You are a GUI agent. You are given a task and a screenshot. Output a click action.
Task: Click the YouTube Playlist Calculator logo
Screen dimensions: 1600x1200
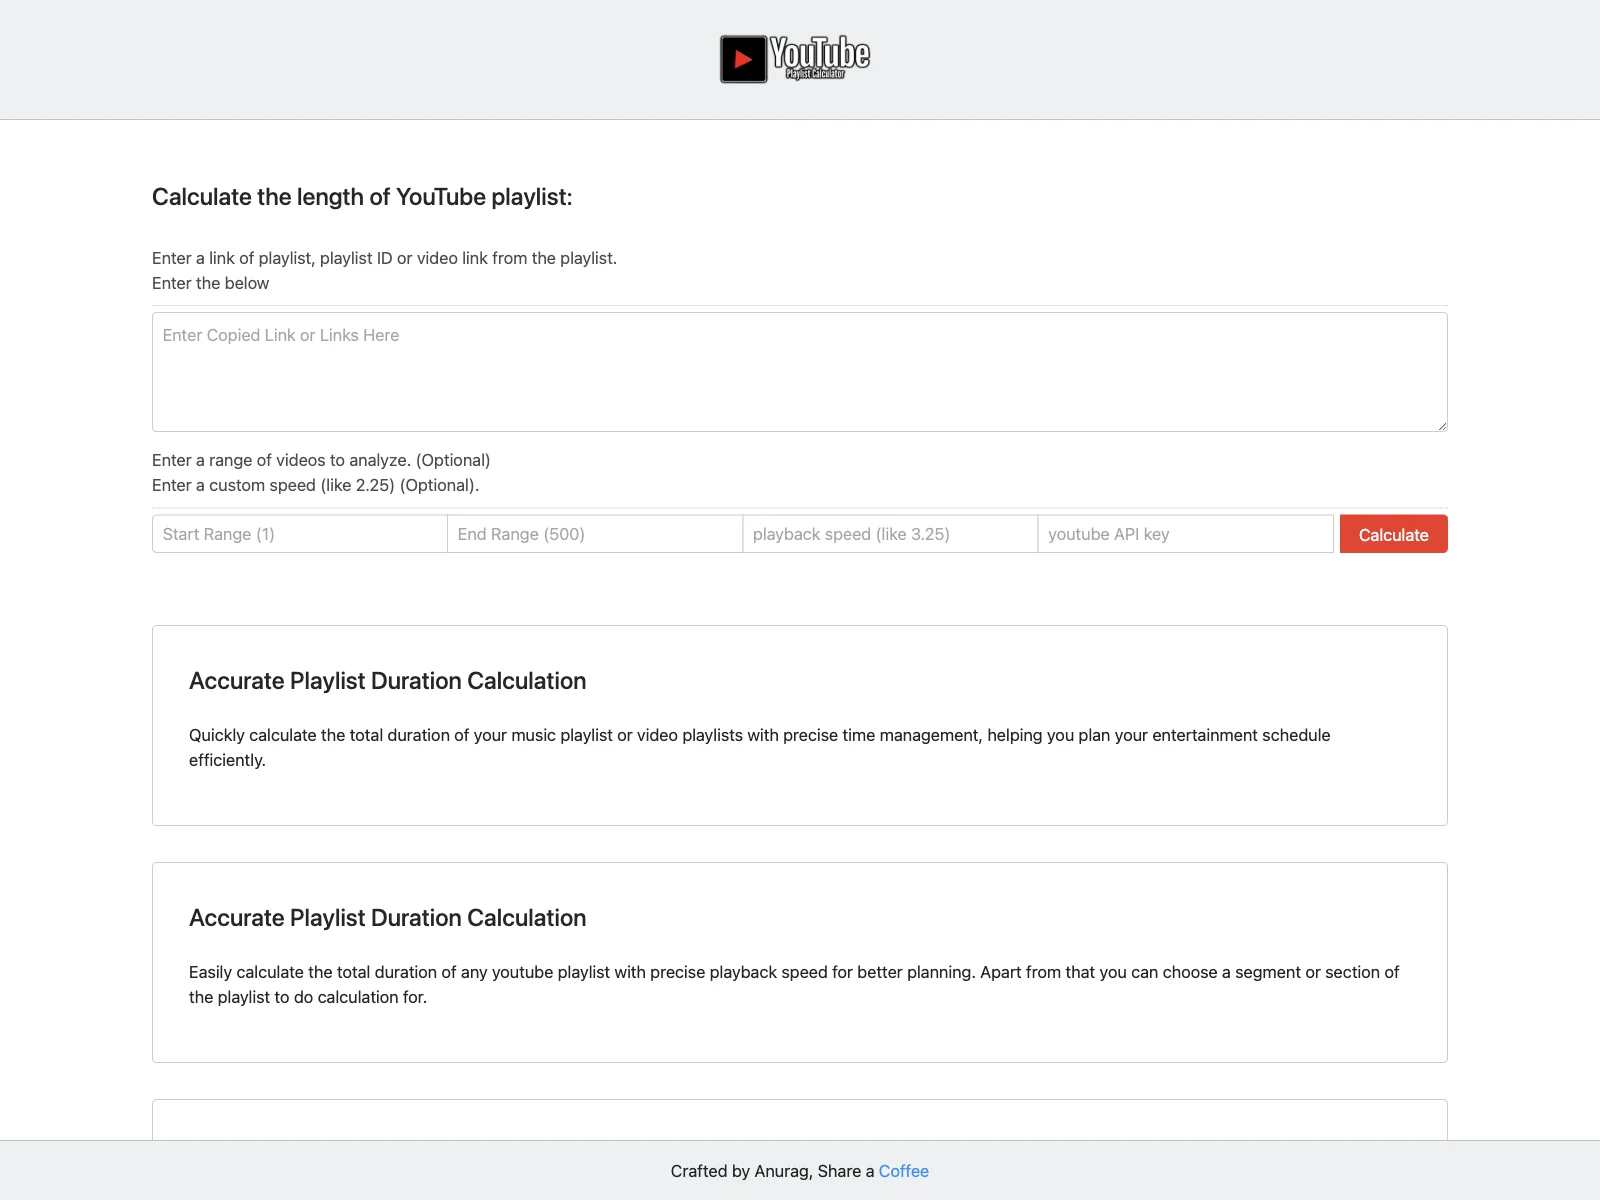coord(795,59)
